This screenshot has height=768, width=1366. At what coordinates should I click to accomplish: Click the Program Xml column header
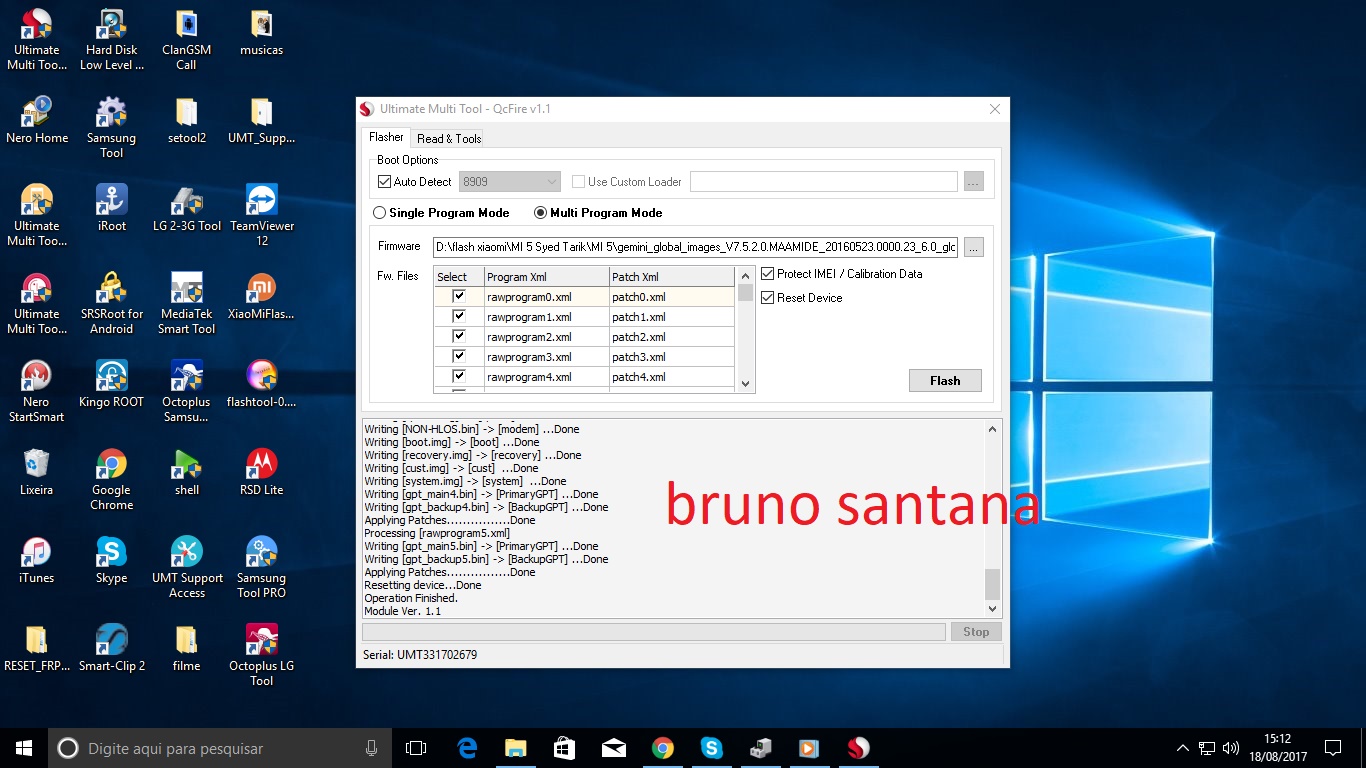pos(546,277)
